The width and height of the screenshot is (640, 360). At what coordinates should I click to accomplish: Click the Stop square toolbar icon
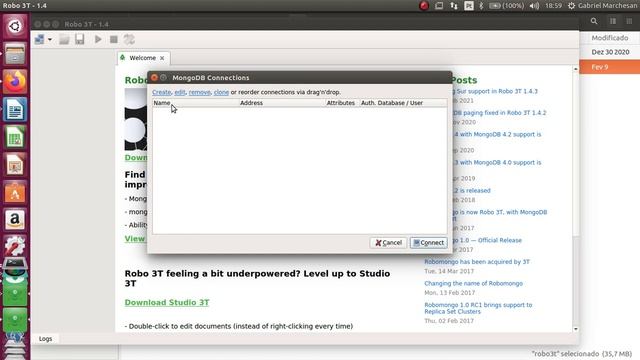(x=114, y=39)
